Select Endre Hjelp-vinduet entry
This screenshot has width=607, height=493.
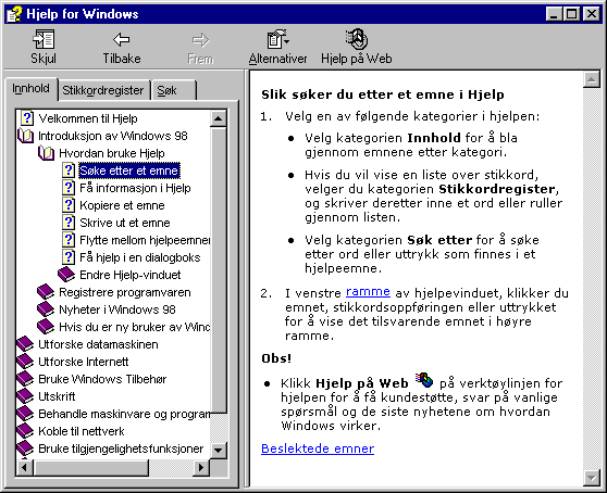(x=130, y=275)
